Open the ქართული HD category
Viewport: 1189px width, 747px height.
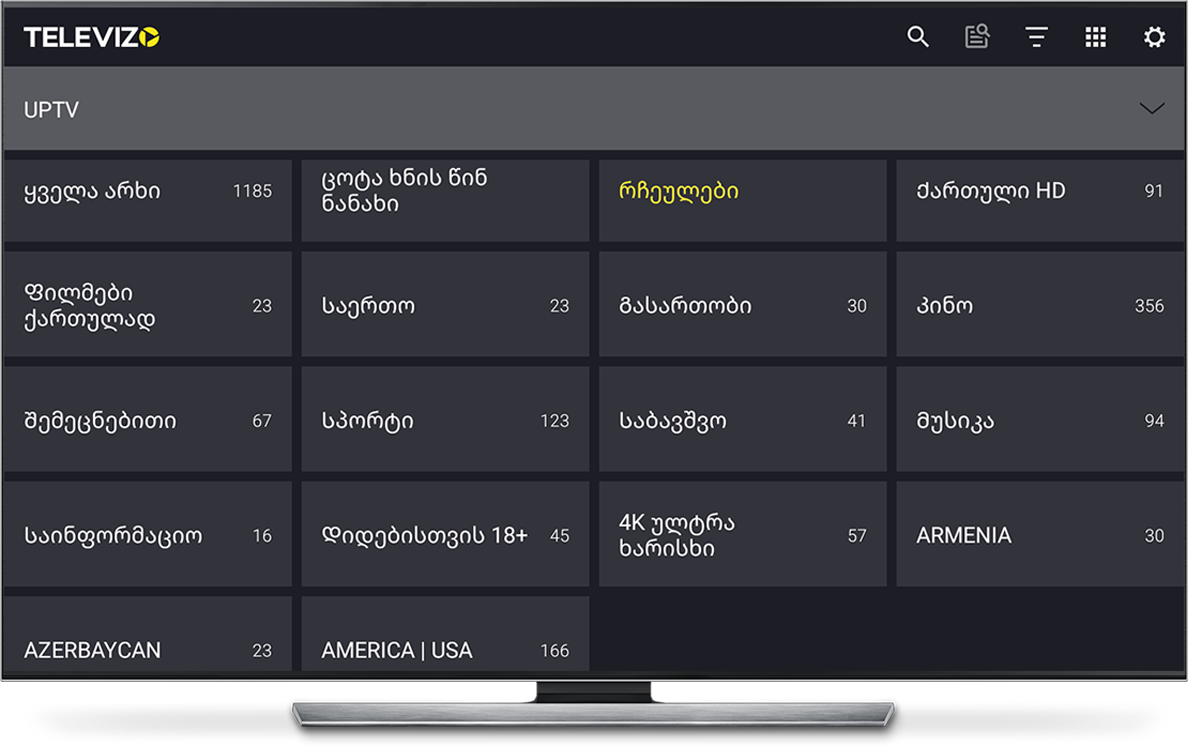coord(1040,200)
